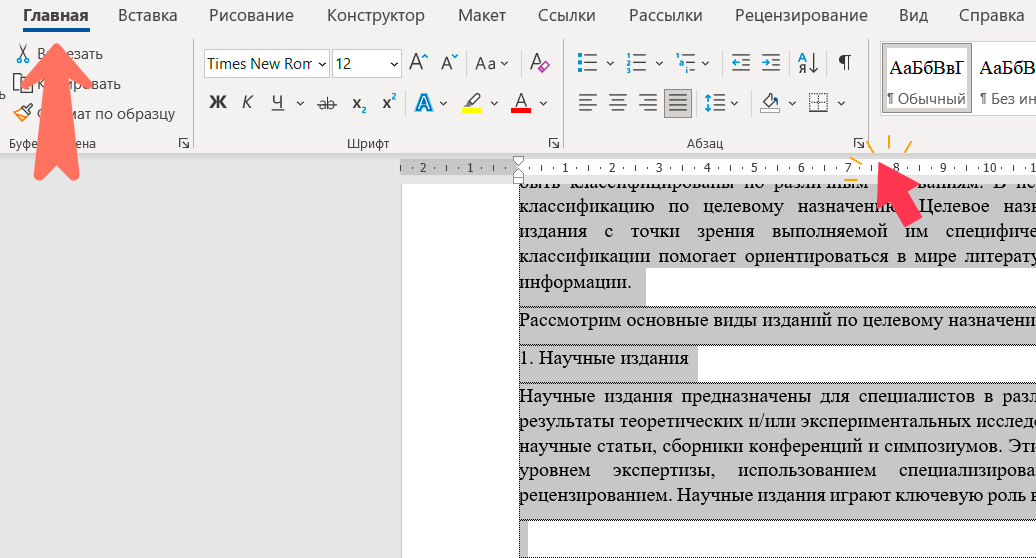Screen dimensions: 1036x558
Task: Open the Шрифт dialog launcher
Action: coord(554,143)
